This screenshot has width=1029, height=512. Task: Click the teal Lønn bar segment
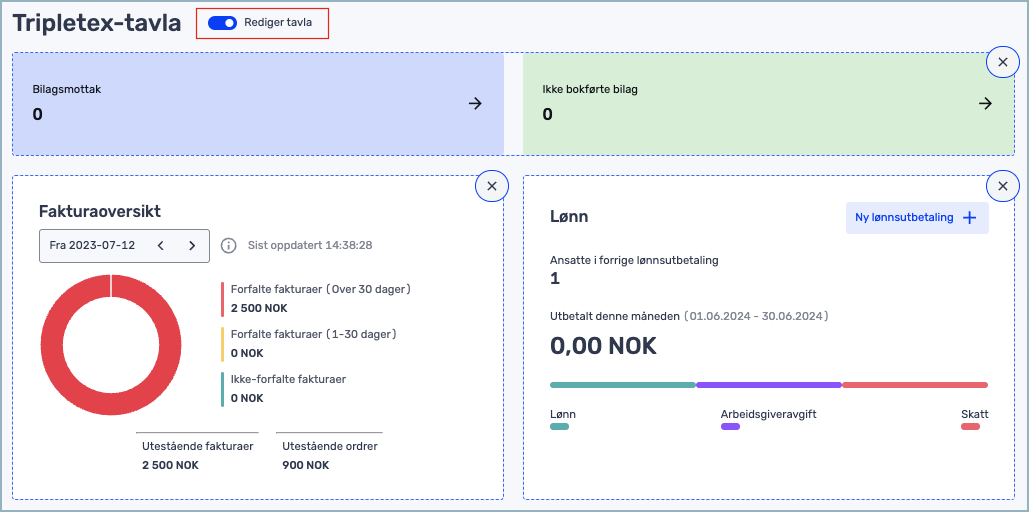tap(623, 385)
